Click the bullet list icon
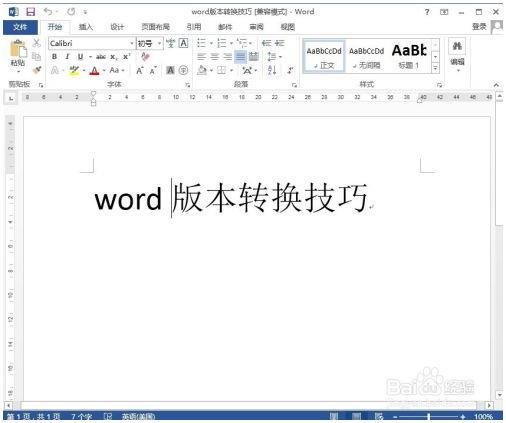The image size is (506, 423). point(201,43)
